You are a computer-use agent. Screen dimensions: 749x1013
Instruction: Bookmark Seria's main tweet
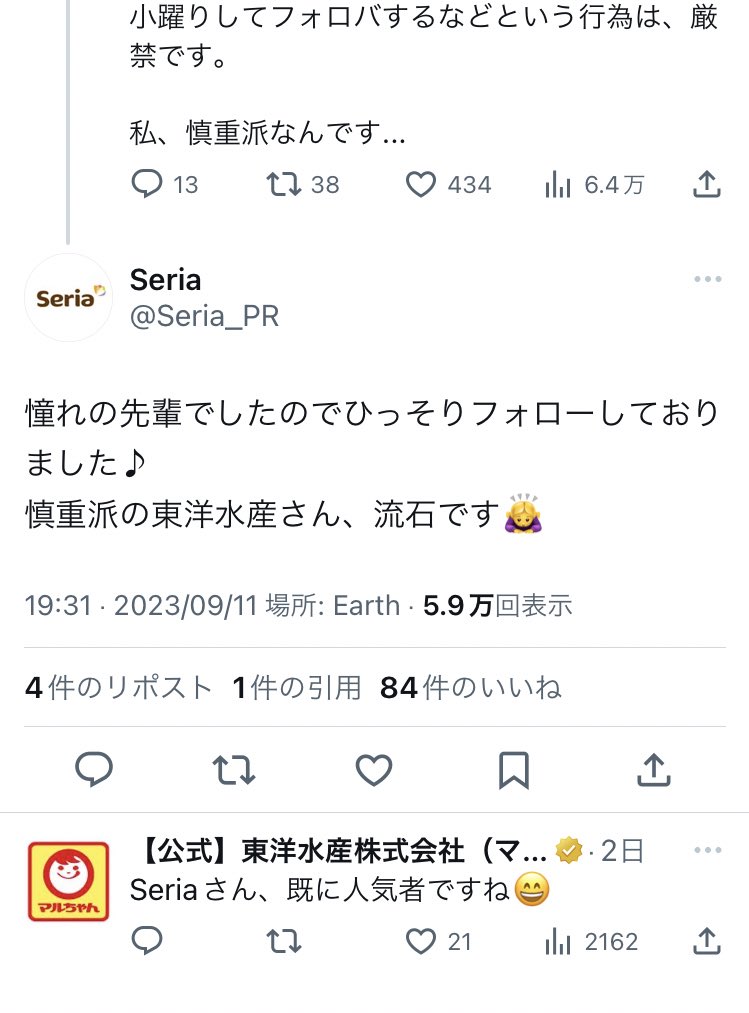(514, 770)
